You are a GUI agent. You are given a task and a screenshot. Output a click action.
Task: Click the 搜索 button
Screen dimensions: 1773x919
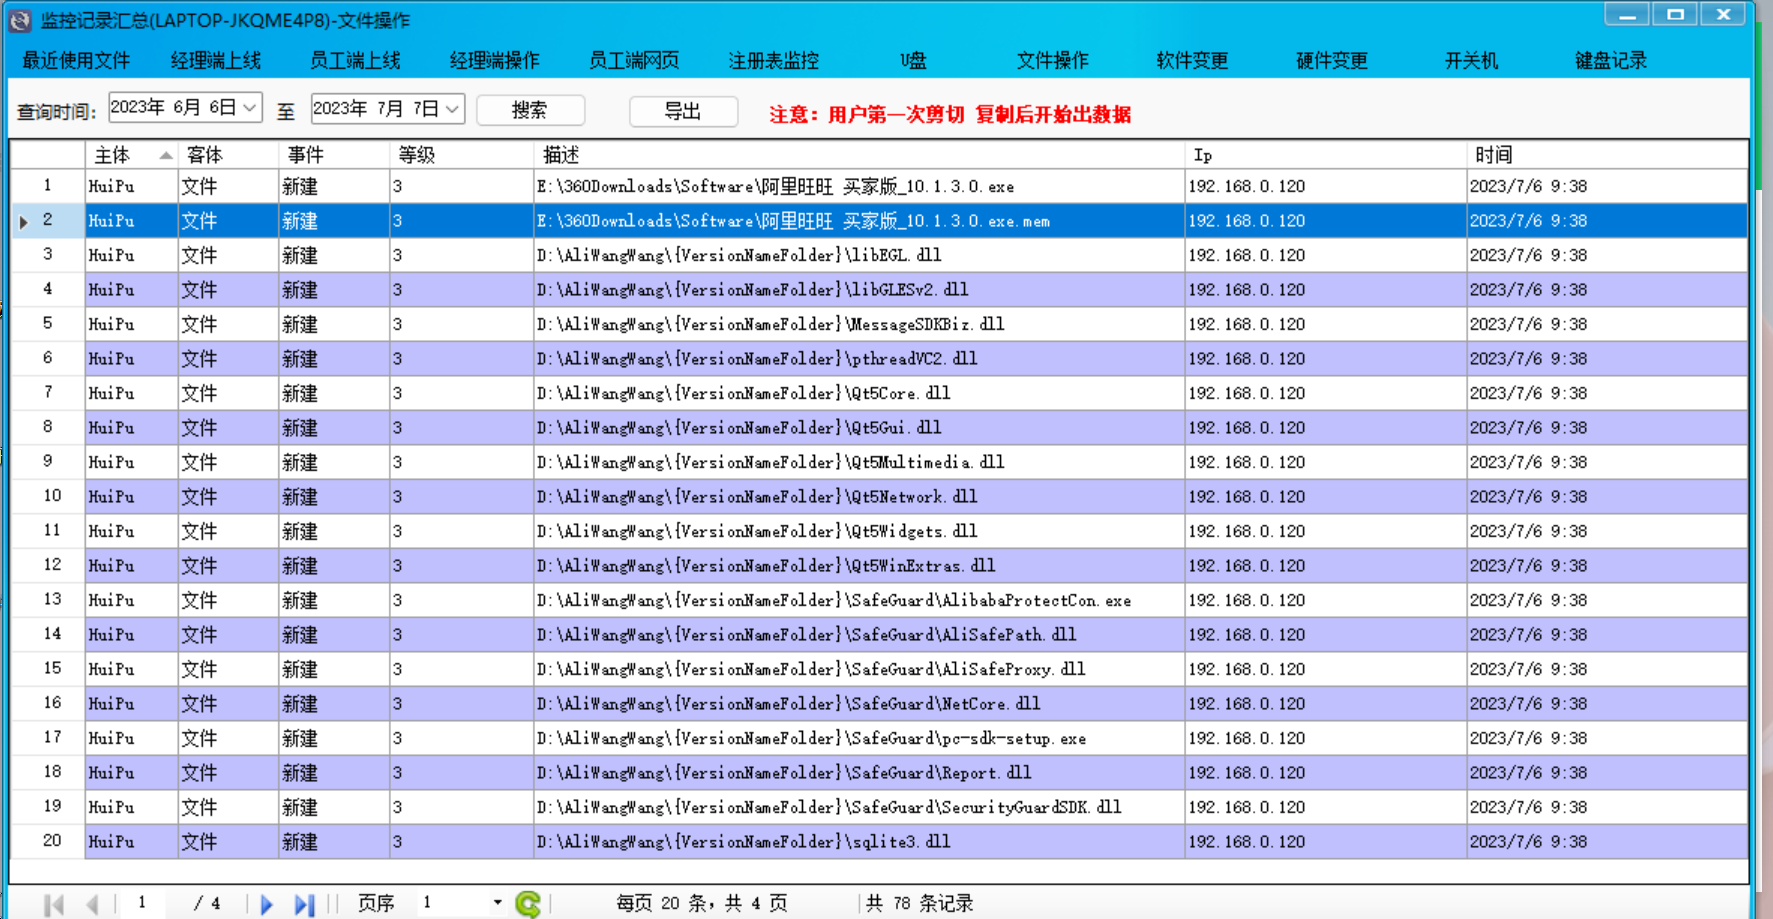530,110
